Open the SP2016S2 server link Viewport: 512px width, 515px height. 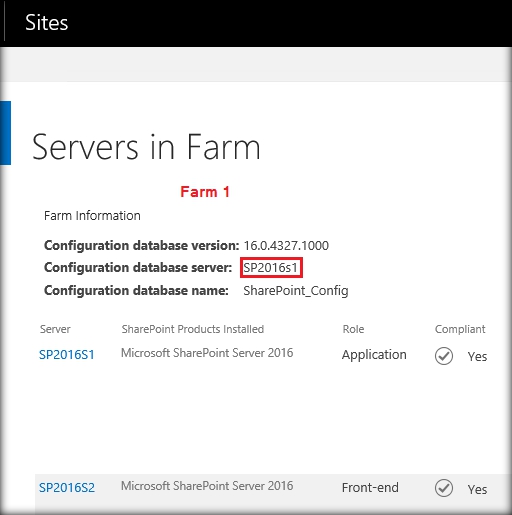(x=67, y=488)
